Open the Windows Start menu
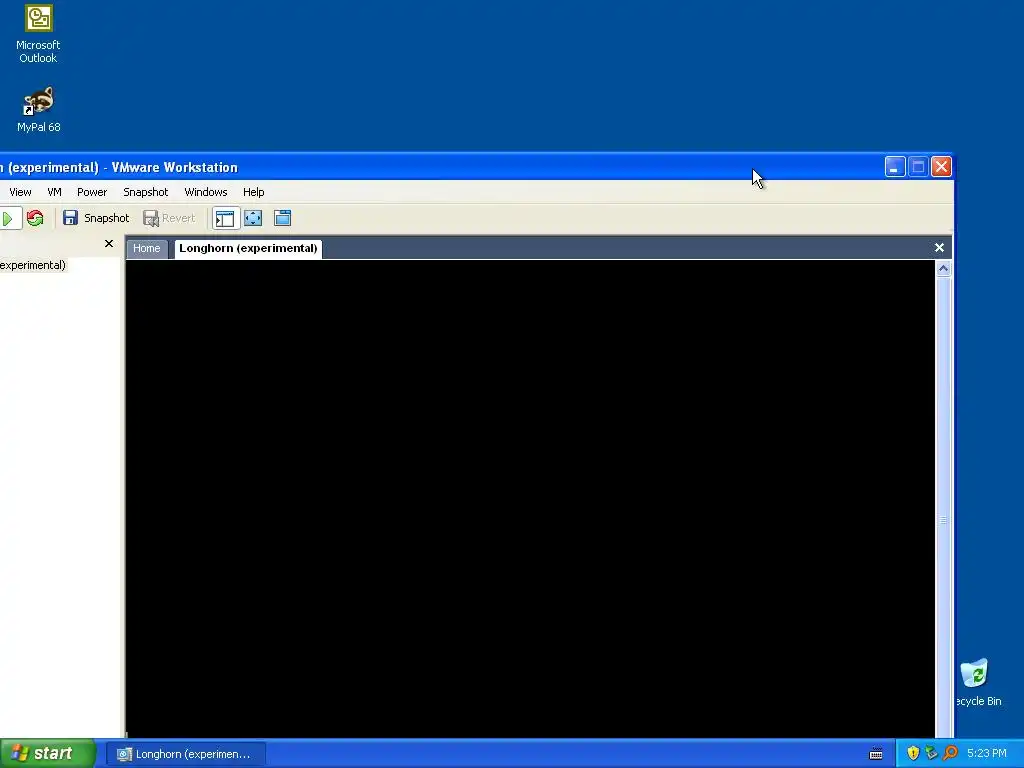The height and width of the screenshot is (768, 1024). tap(48, 753)
